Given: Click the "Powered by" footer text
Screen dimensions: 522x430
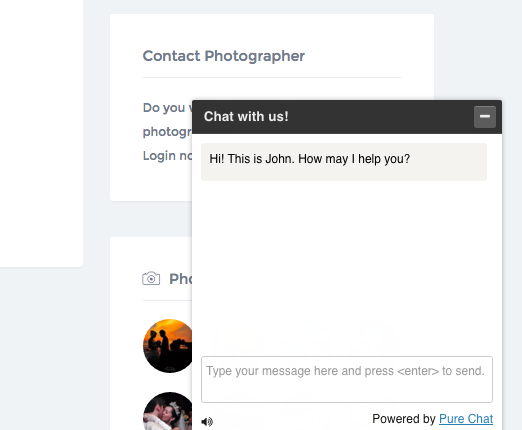Looking at the screenshot, I should click(404, 419).
